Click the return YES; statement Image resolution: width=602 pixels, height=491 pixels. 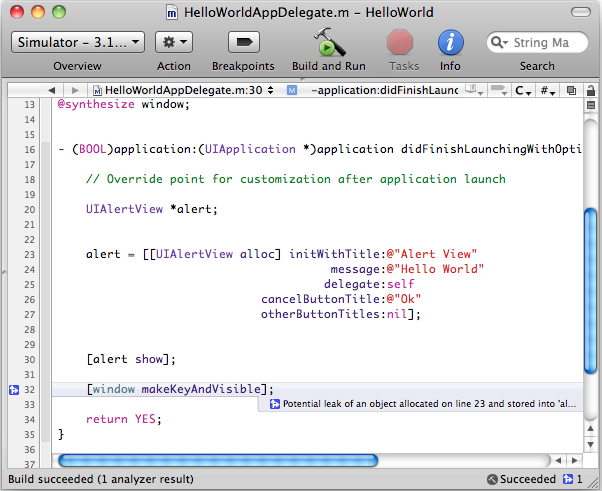click(124, 419)
